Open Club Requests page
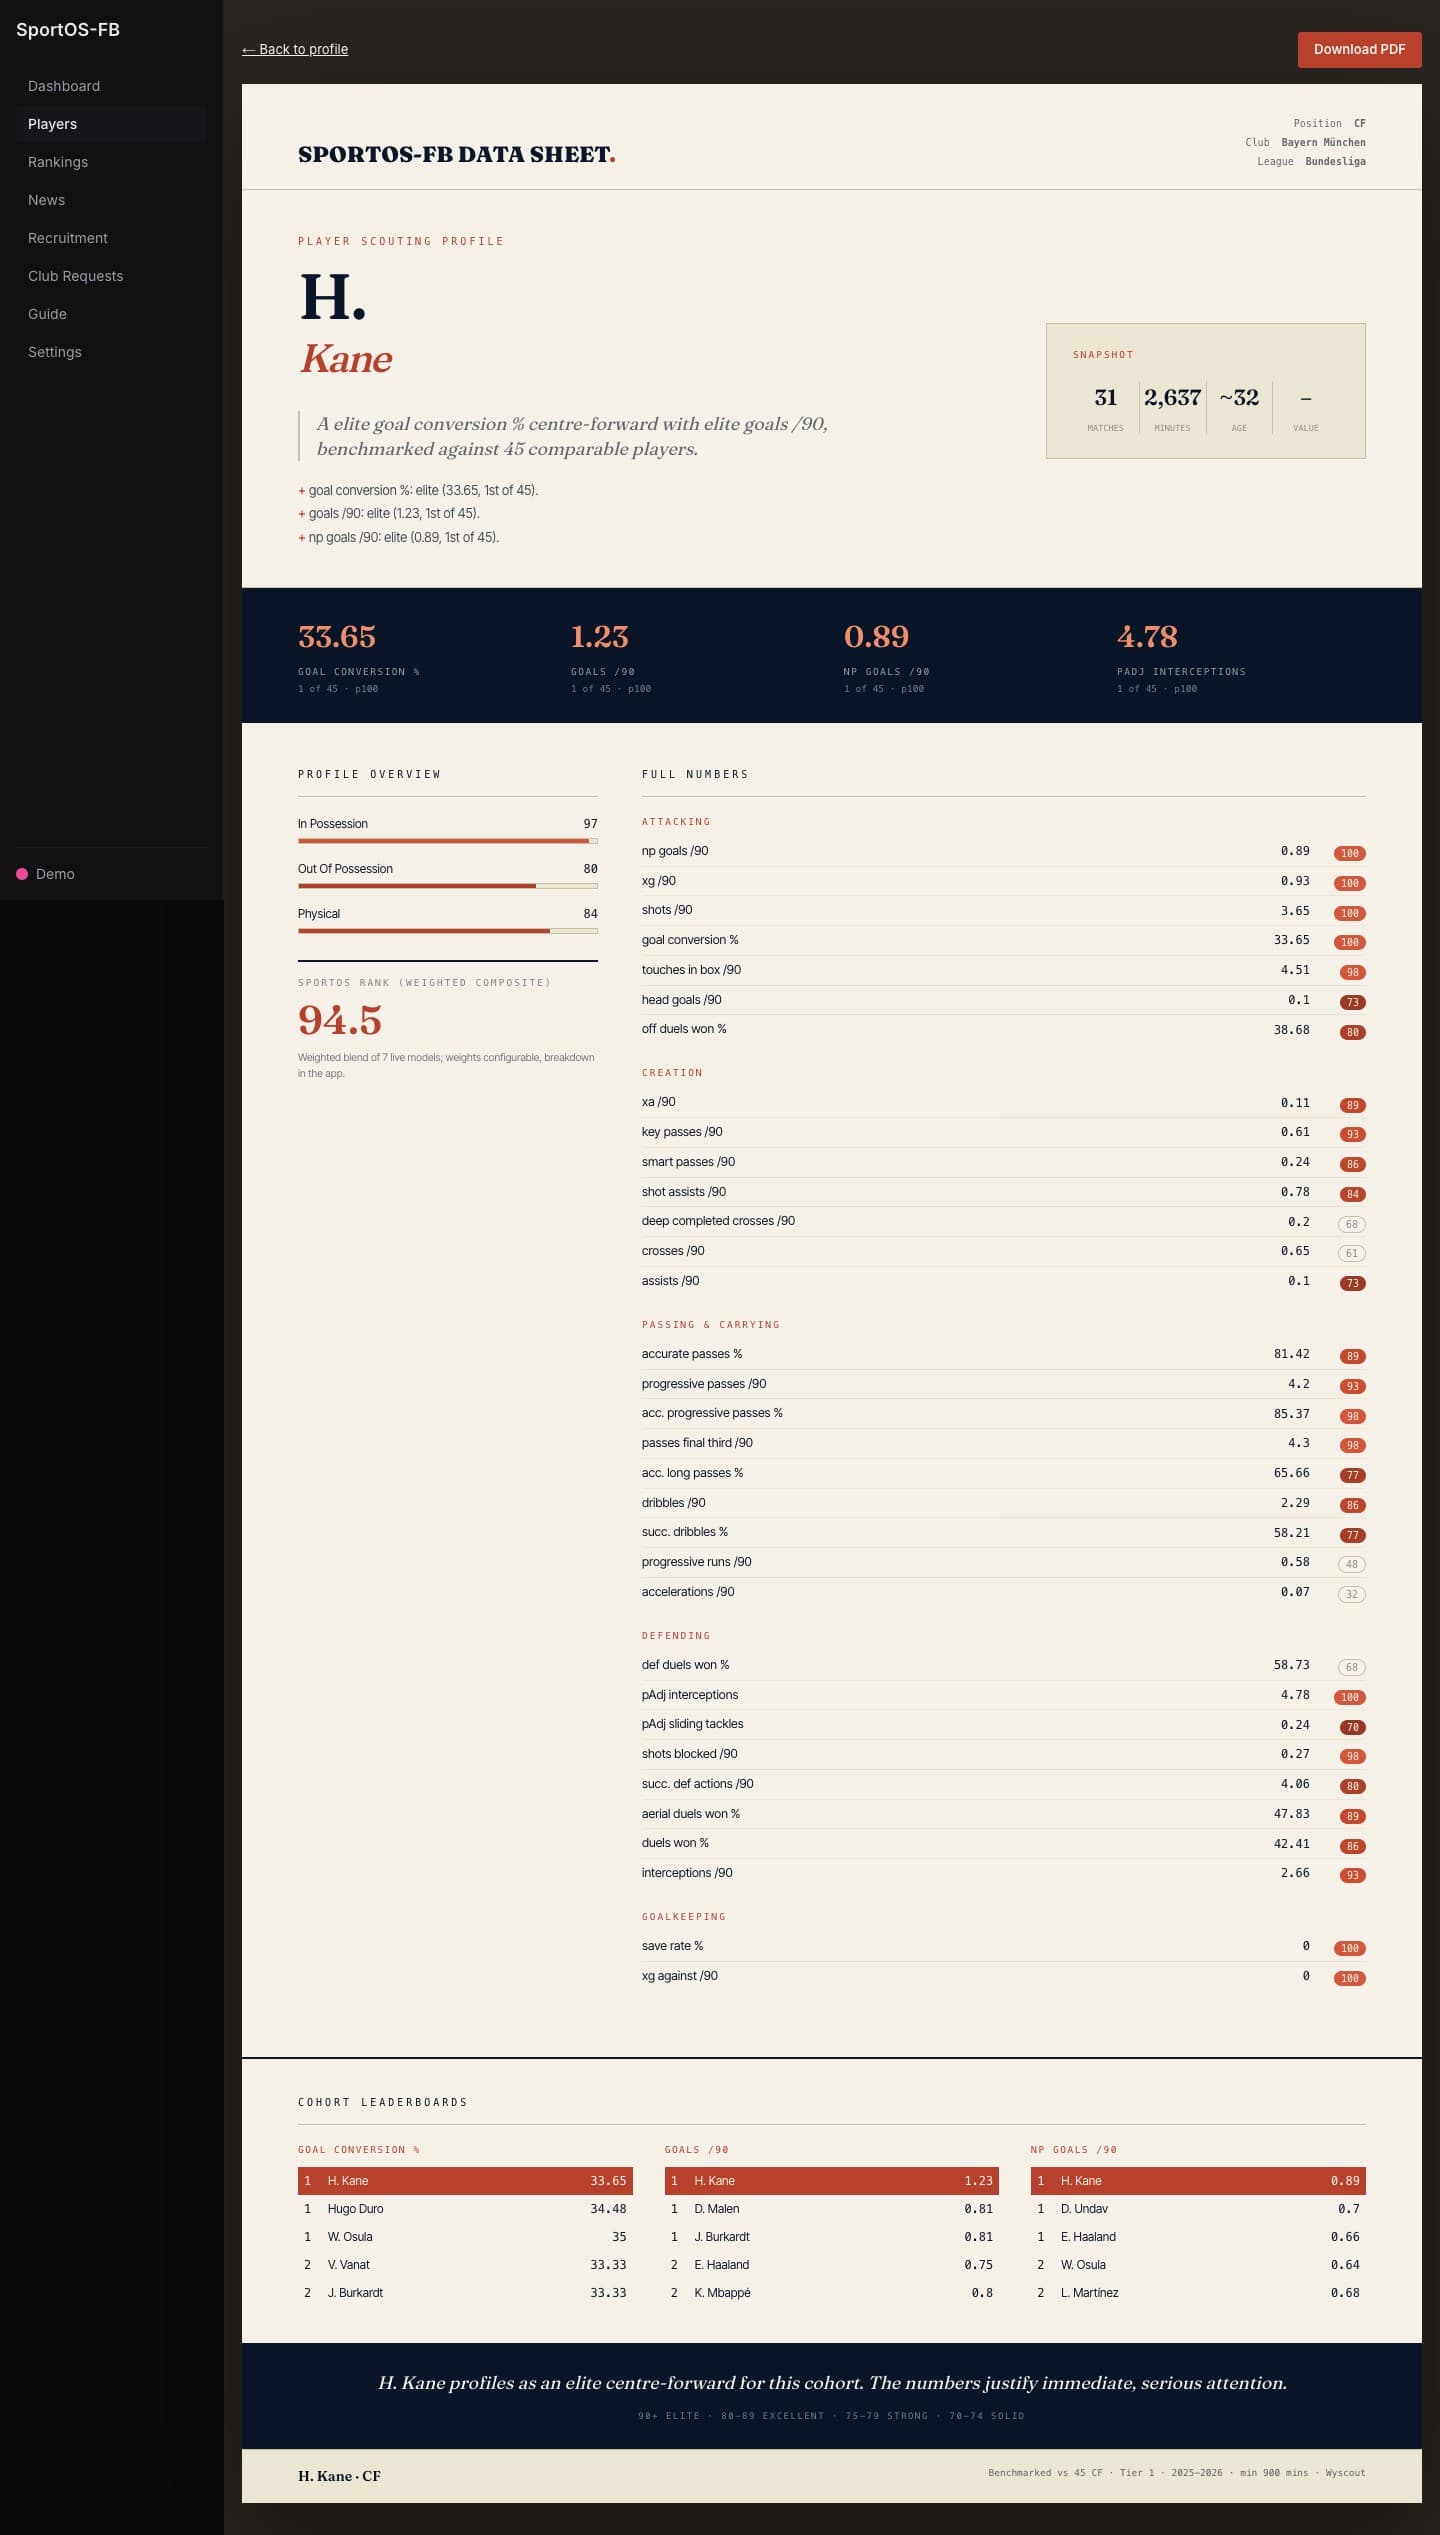1440x2535 pixels. [x=111, y=276]
